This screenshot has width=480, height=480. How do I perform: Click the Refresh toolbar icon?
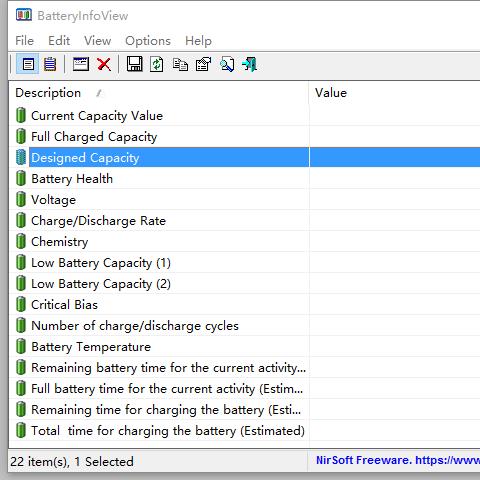[157, 64]
